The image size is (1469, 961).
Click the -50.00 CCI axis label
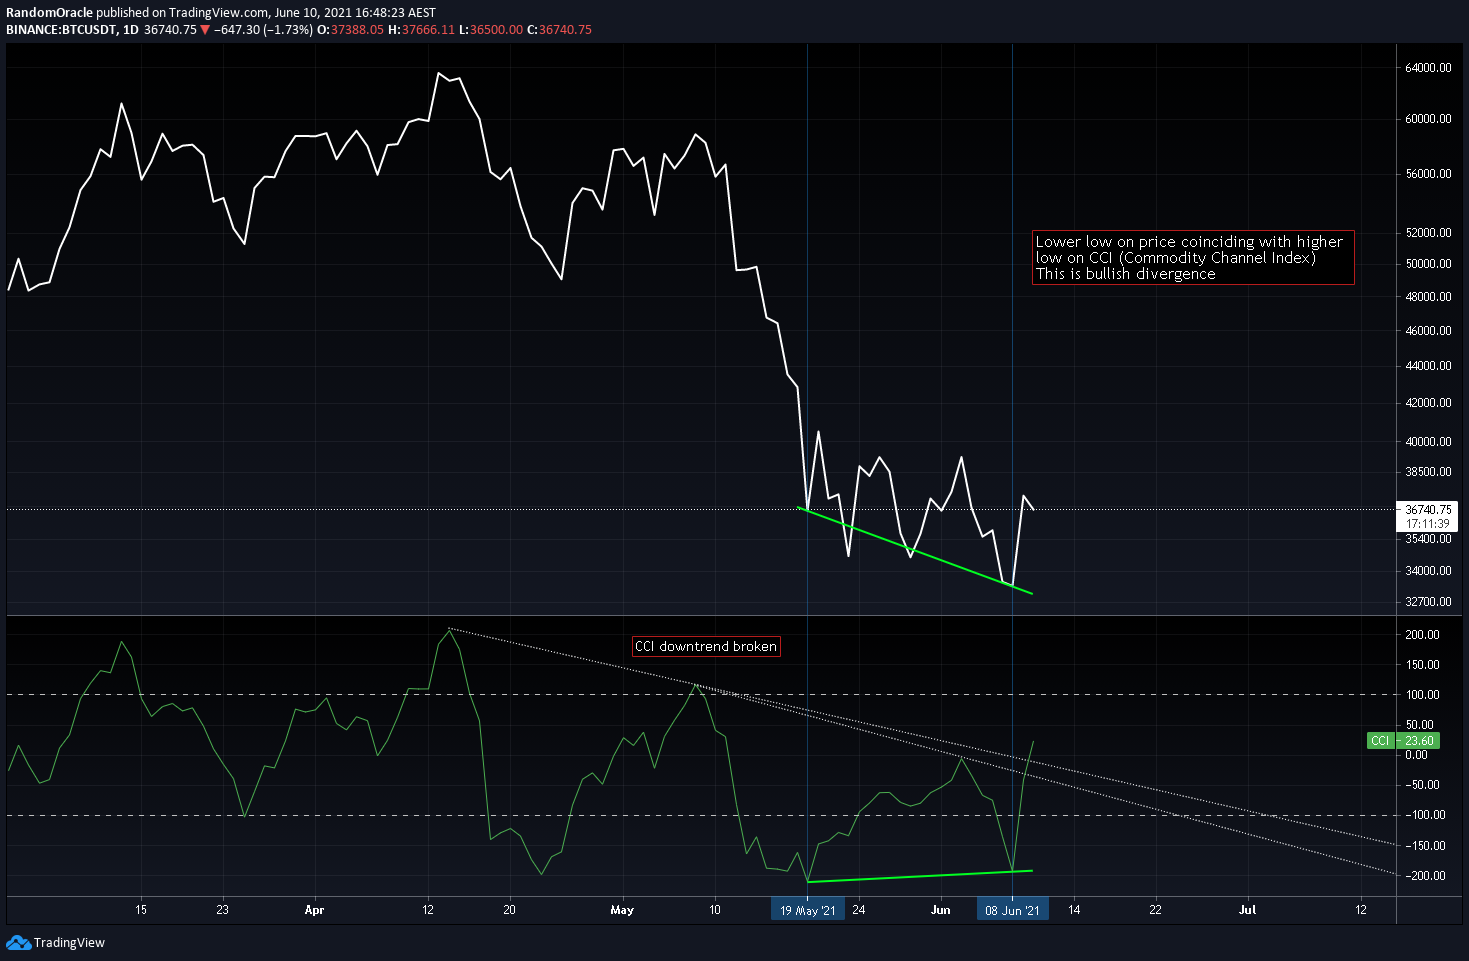pyautogui.click(x=1421, y=785)
